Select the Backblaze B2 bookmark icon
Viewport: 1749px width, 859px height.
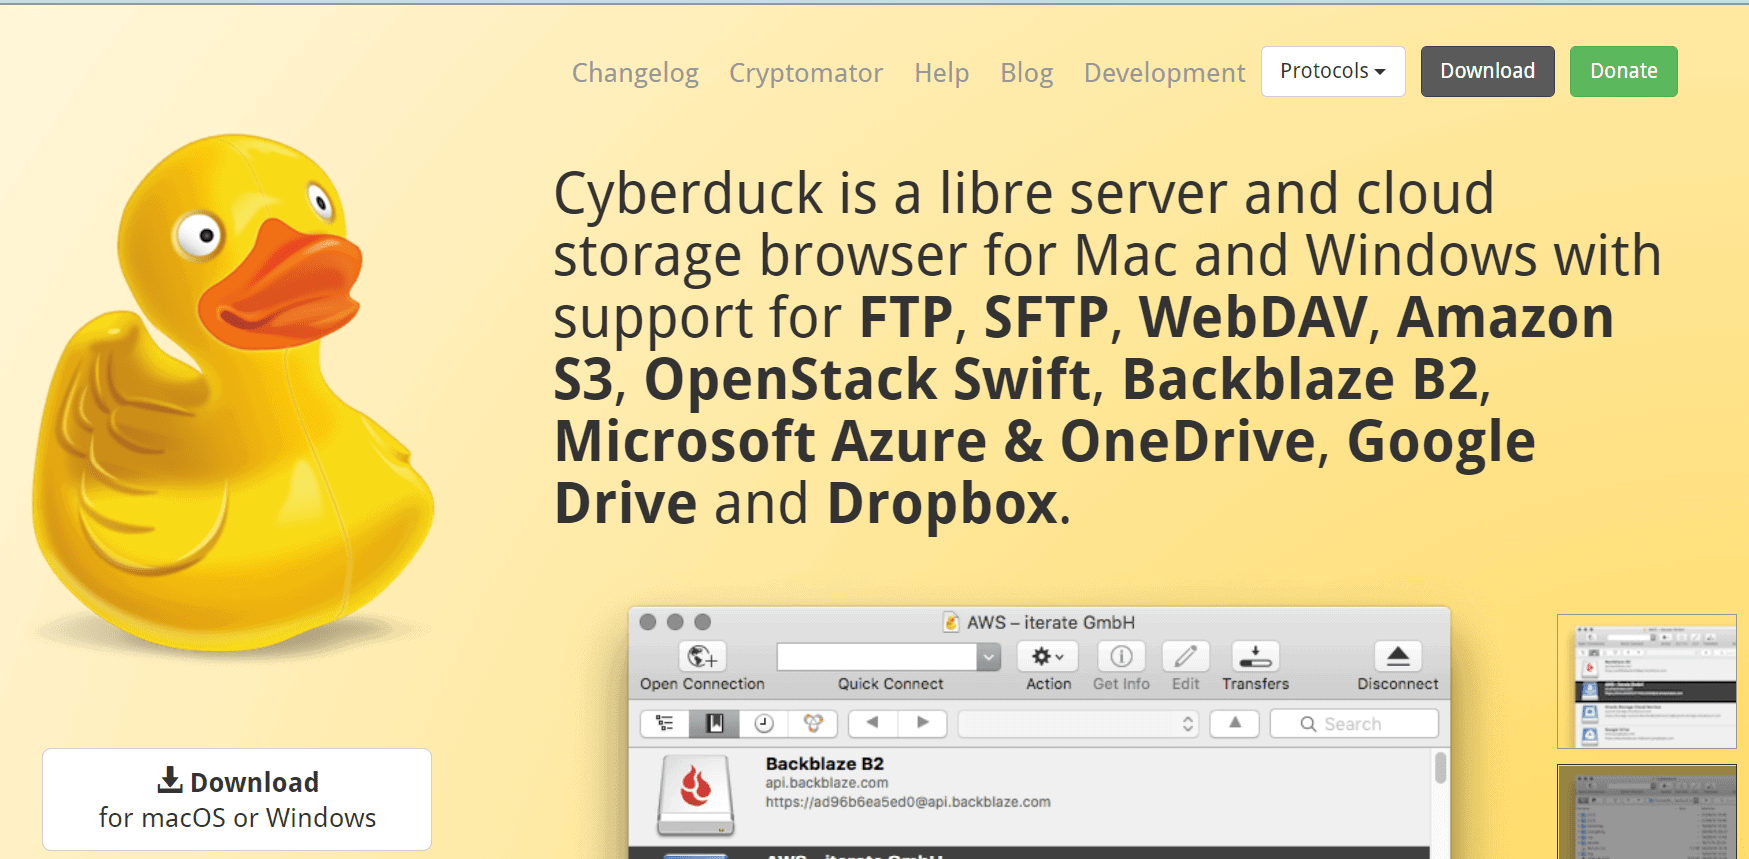pyautogui.click(x=696, y=795)
